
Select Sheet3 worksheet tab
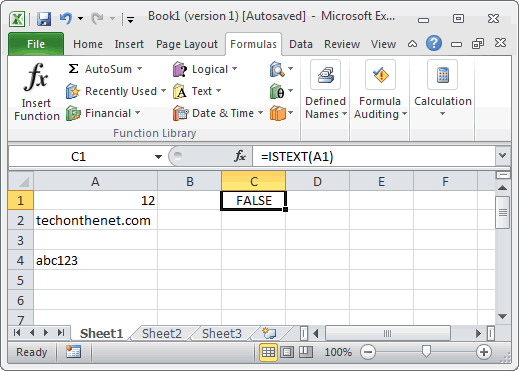(222, 333)
